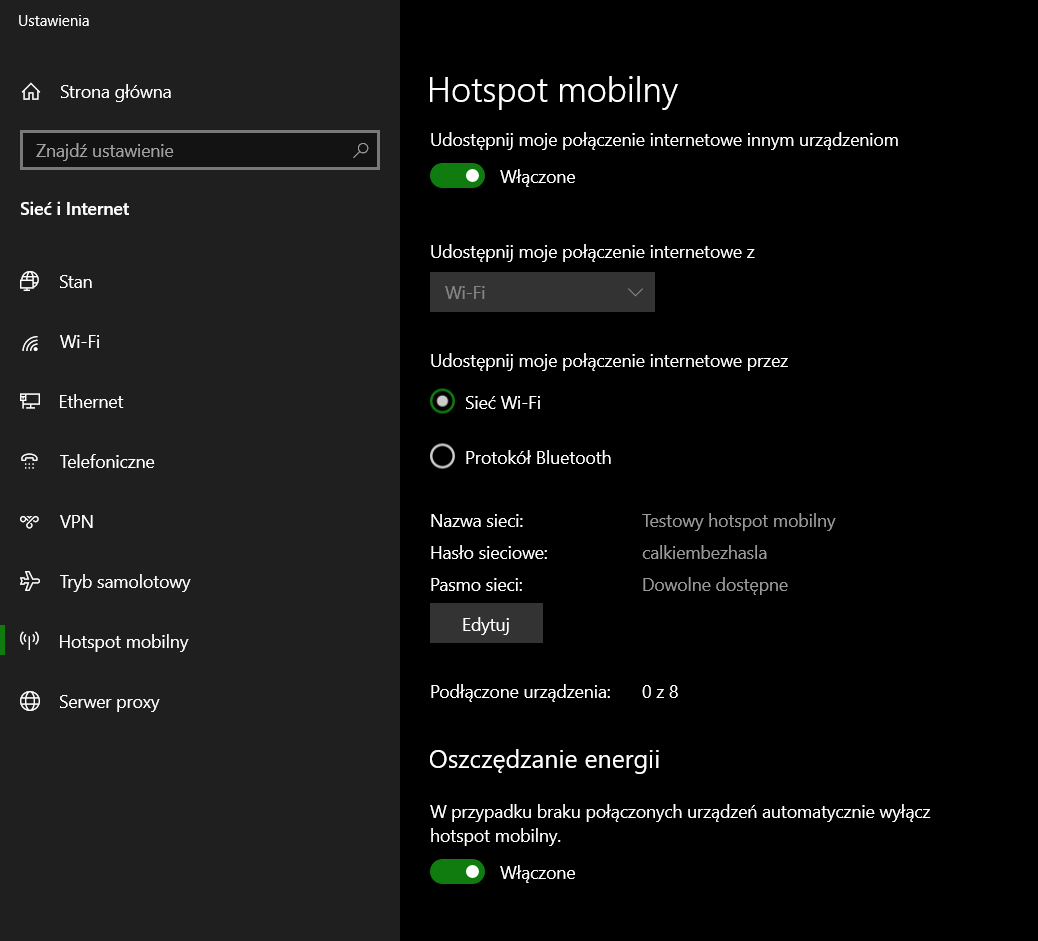Click the Ethernet monitor icon
The width and height of the screenshot is (1038, 941).
[30, 402]
